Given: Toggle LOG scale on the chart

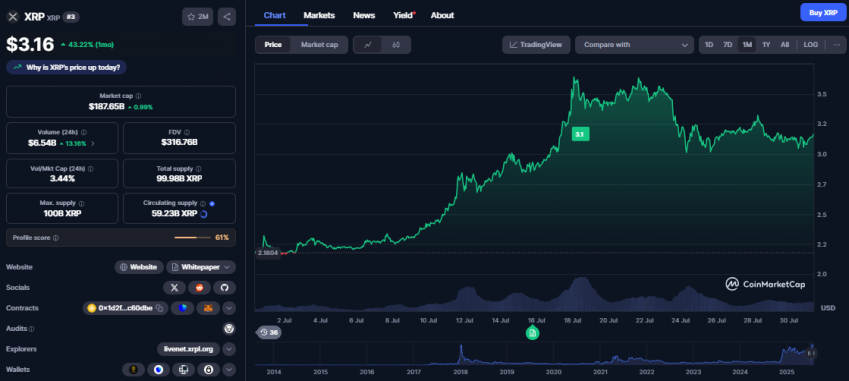Looking at the screenshot, I should tap(811, 45).
